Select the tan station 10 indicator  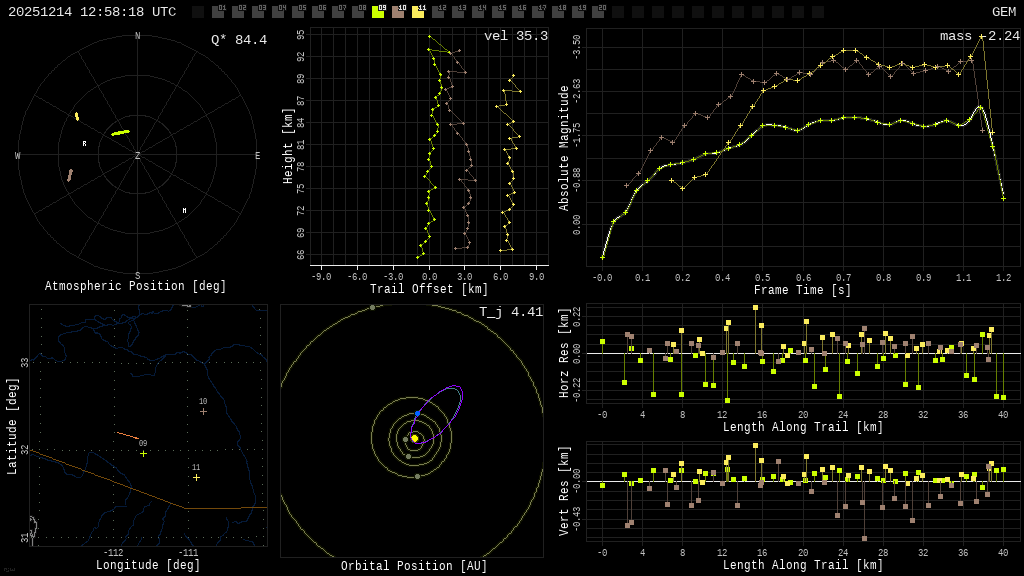(x=398, y=12)
